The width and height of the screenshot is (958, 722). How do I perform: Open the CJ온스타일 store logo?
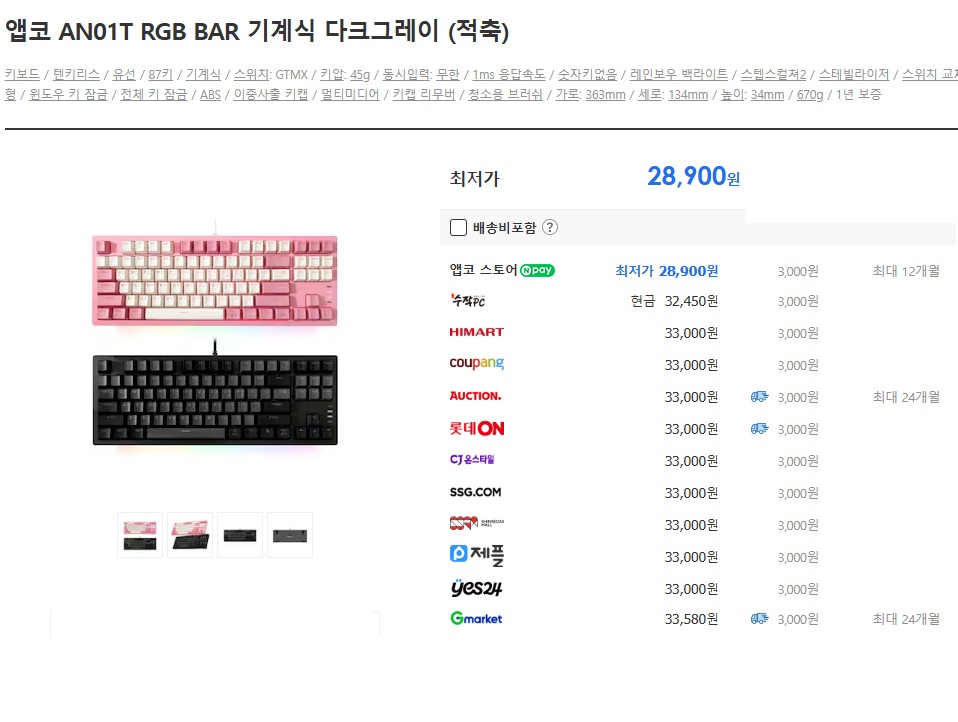[472, 459]
